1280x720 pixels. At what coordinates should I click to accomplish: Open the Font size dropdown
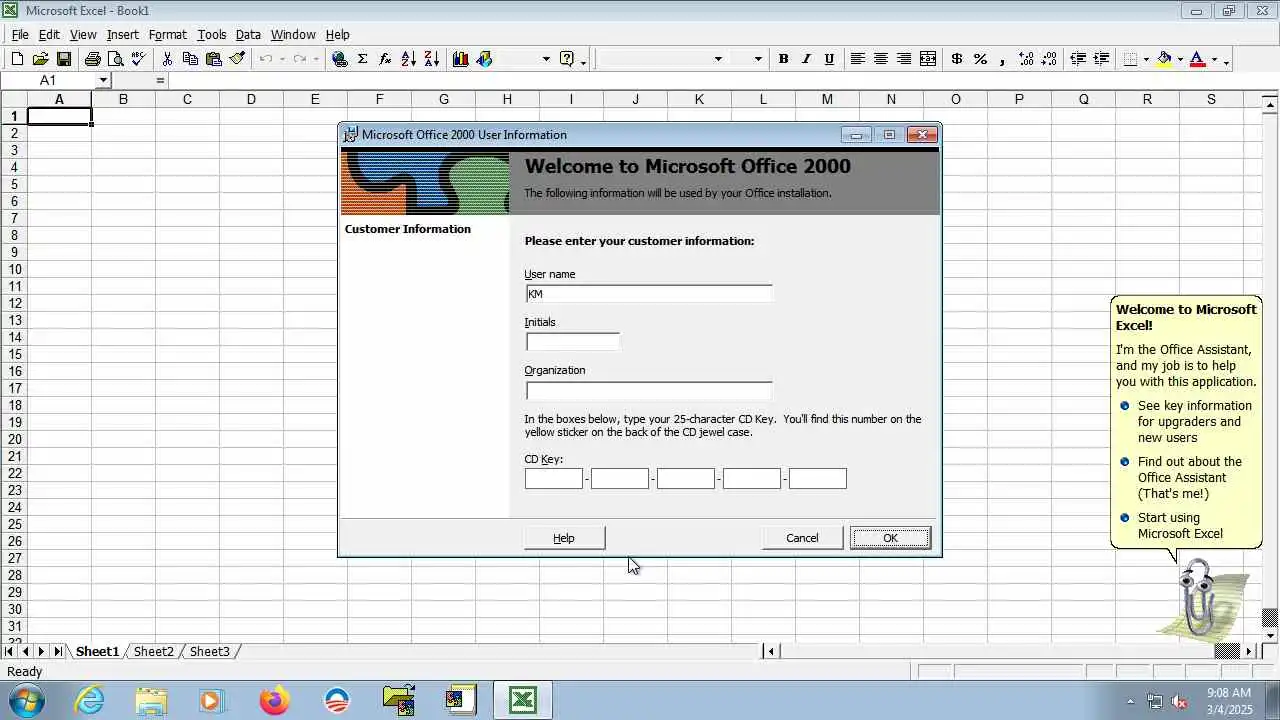click(x=757, y=59)
